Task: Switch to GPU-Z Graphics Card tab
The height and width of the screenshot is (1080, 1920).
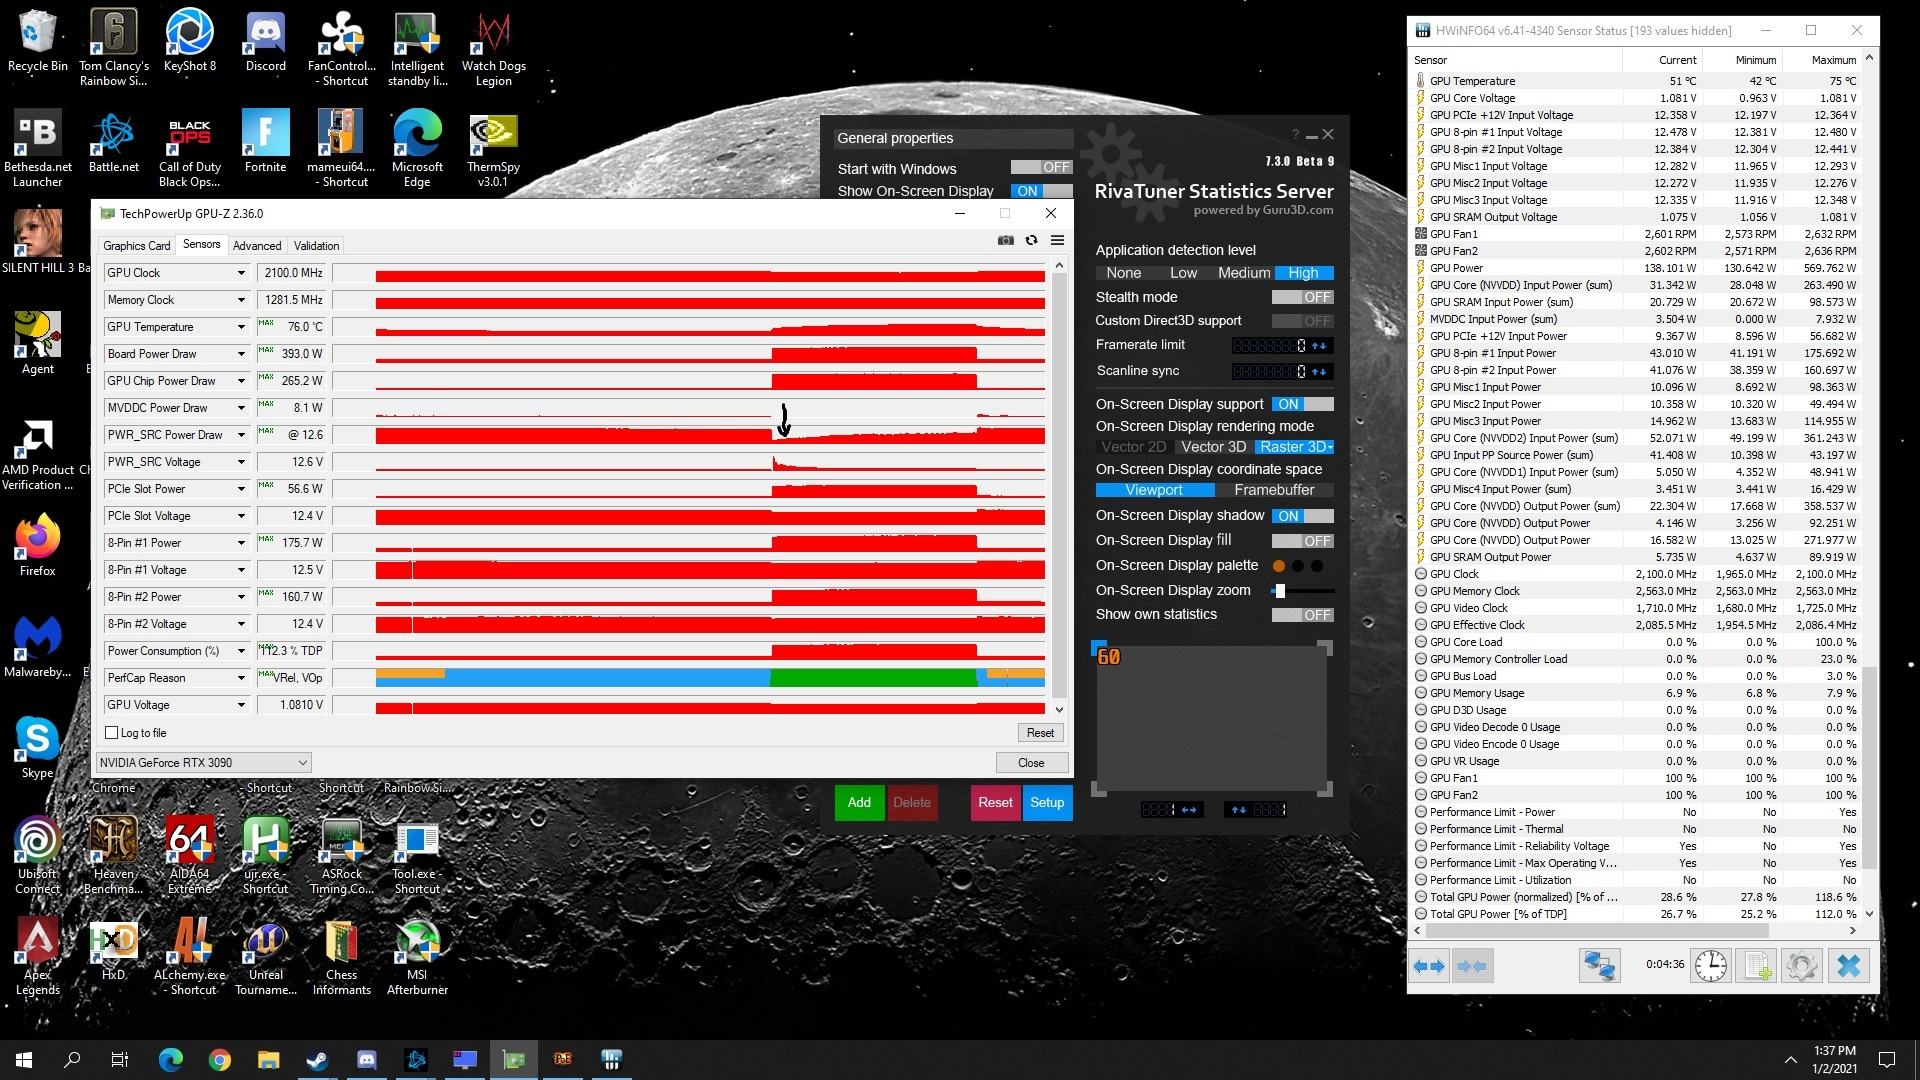Action: (x=136, y=246)
